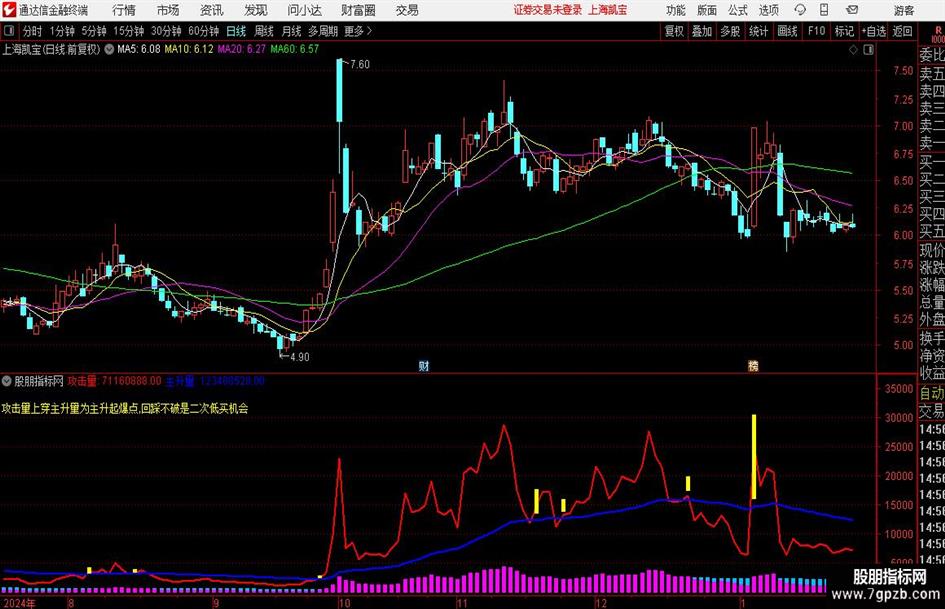Open the 版面 menu
The height and width of the screenshot is (609, 945).
(x=707, y=10)
